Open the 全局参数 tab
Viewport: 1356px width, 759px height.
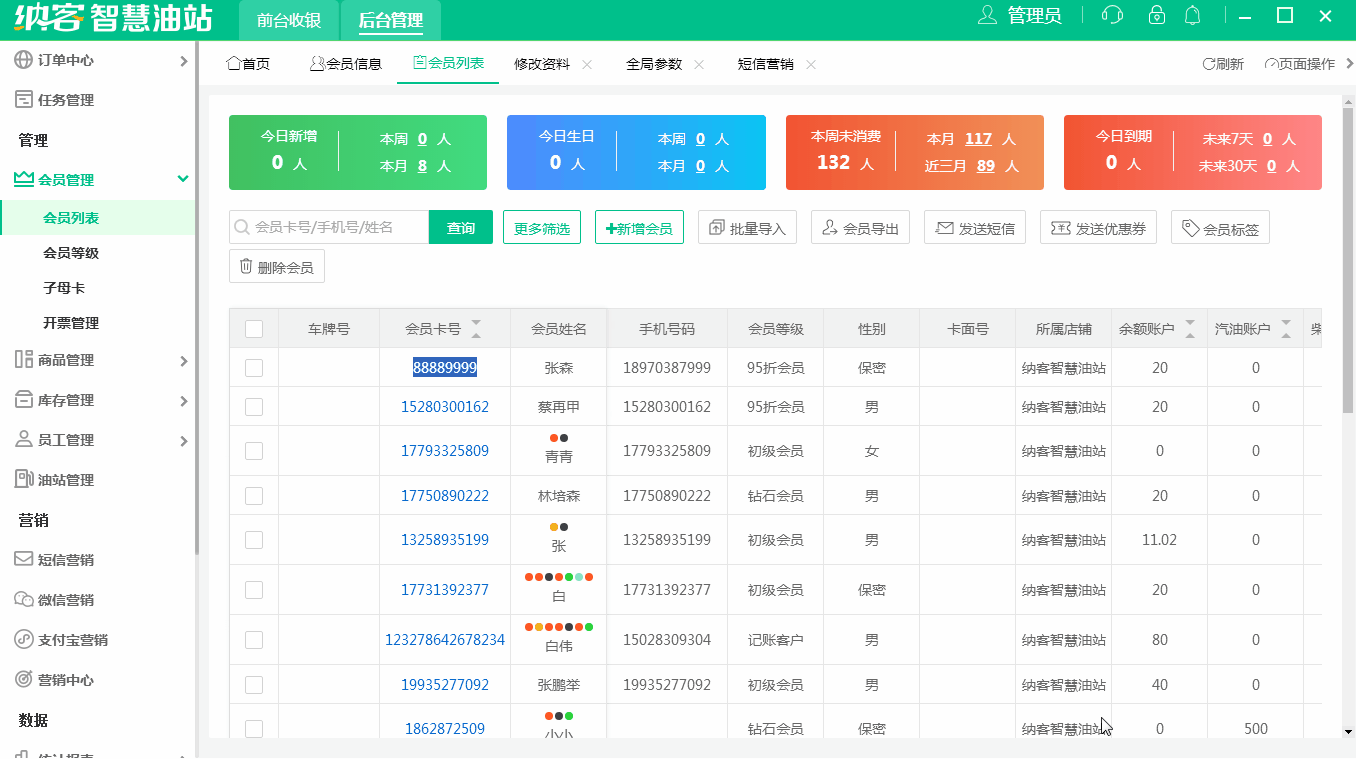(654, 64)
